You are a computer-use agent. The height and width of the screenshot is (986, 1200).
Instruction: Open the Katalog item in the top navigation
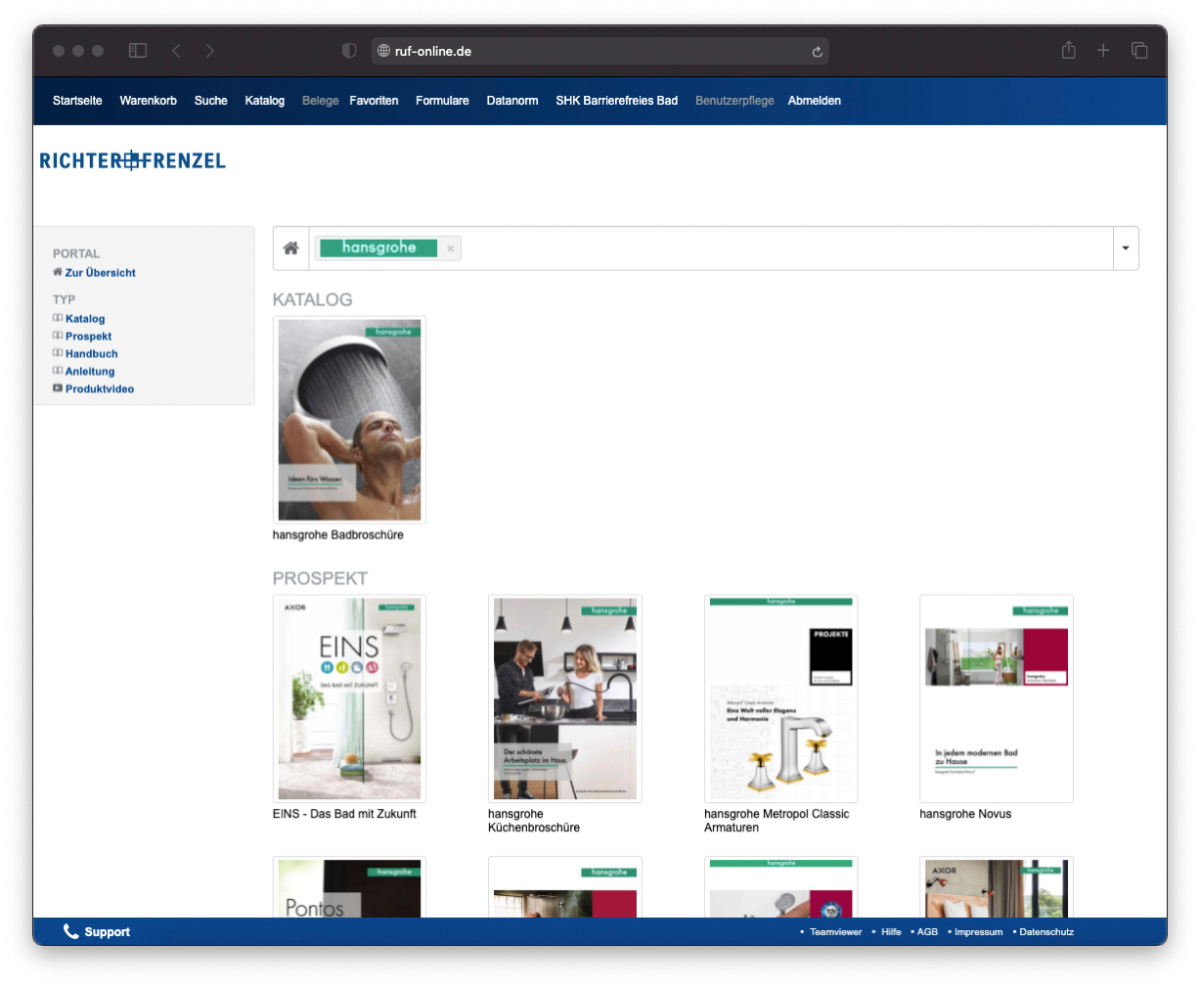pos(265,101)
